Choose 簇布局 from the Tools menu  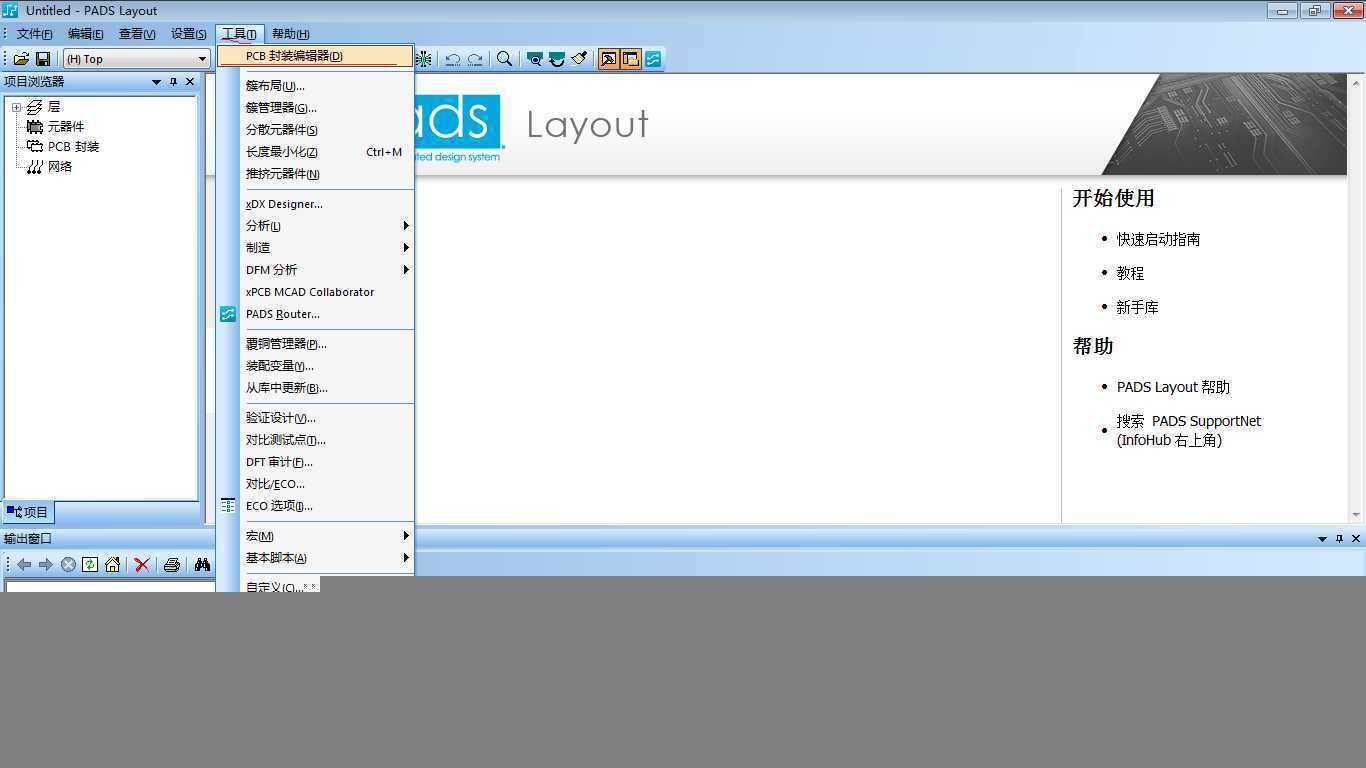[316, 86]
